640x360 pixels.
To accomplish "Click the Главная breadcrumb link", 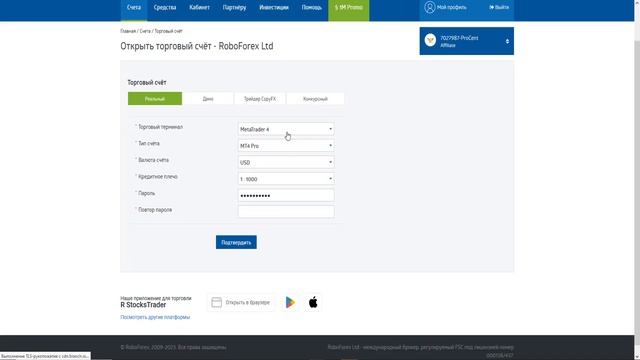I will [128, 31].
